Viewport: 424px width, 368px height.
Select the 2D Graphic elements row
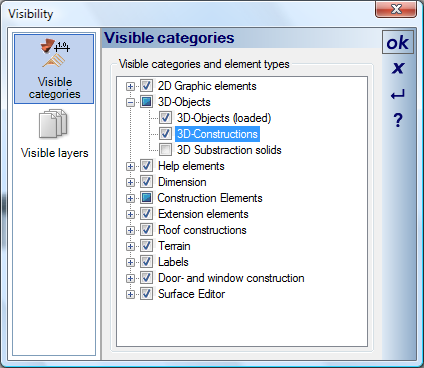207,86
